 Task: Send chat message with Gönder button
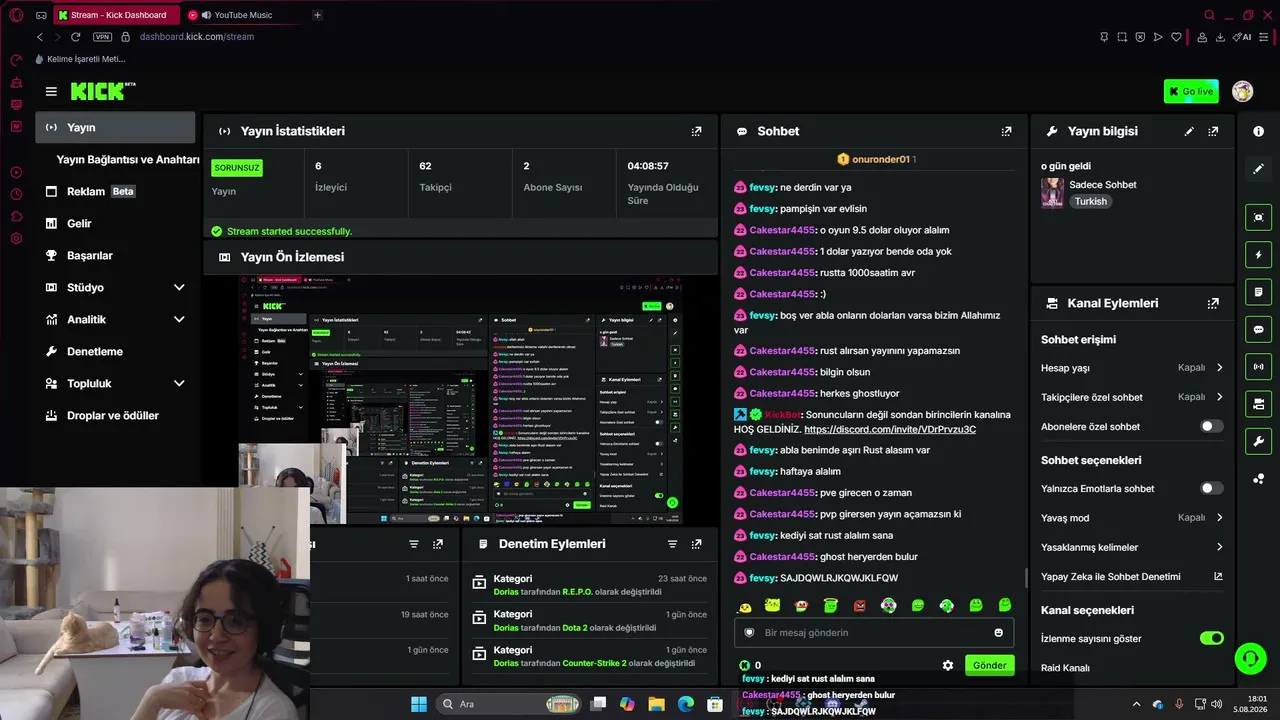989,665
